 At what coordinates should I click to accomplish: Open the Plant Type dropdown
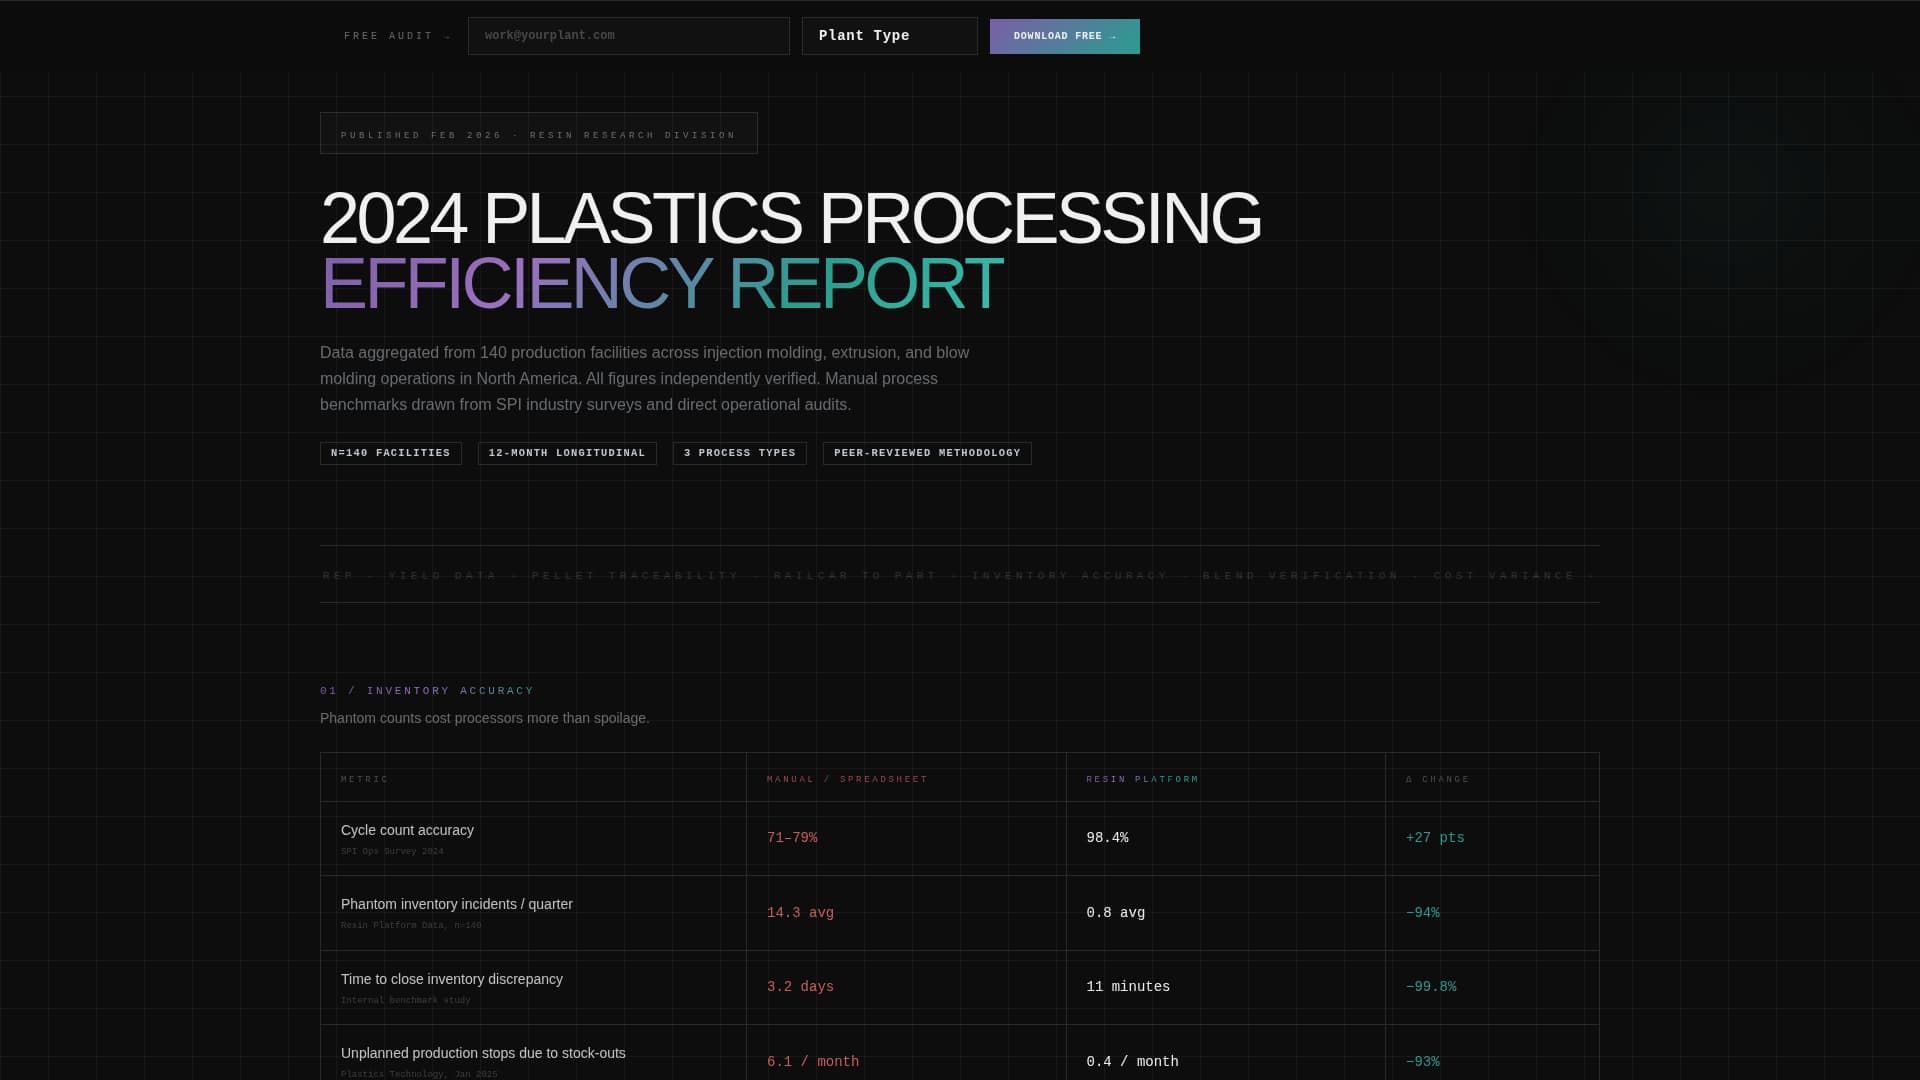(889, 36)
